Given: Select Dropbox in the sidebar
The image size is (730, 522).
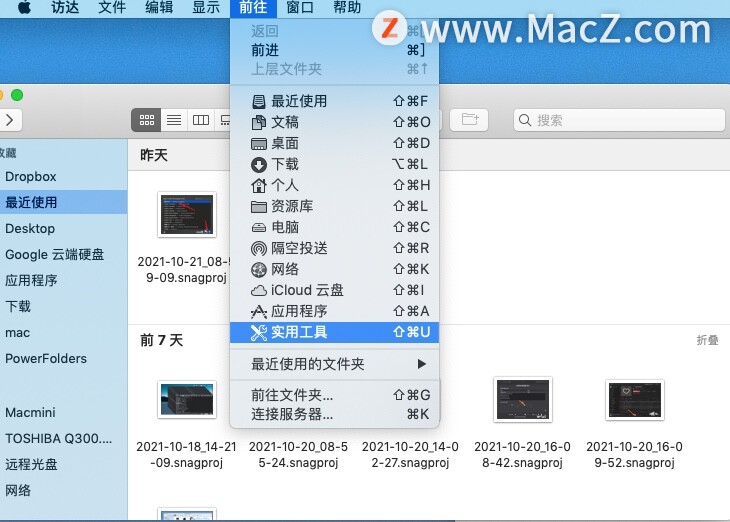Looking at the screenshot, I should 63,176.
